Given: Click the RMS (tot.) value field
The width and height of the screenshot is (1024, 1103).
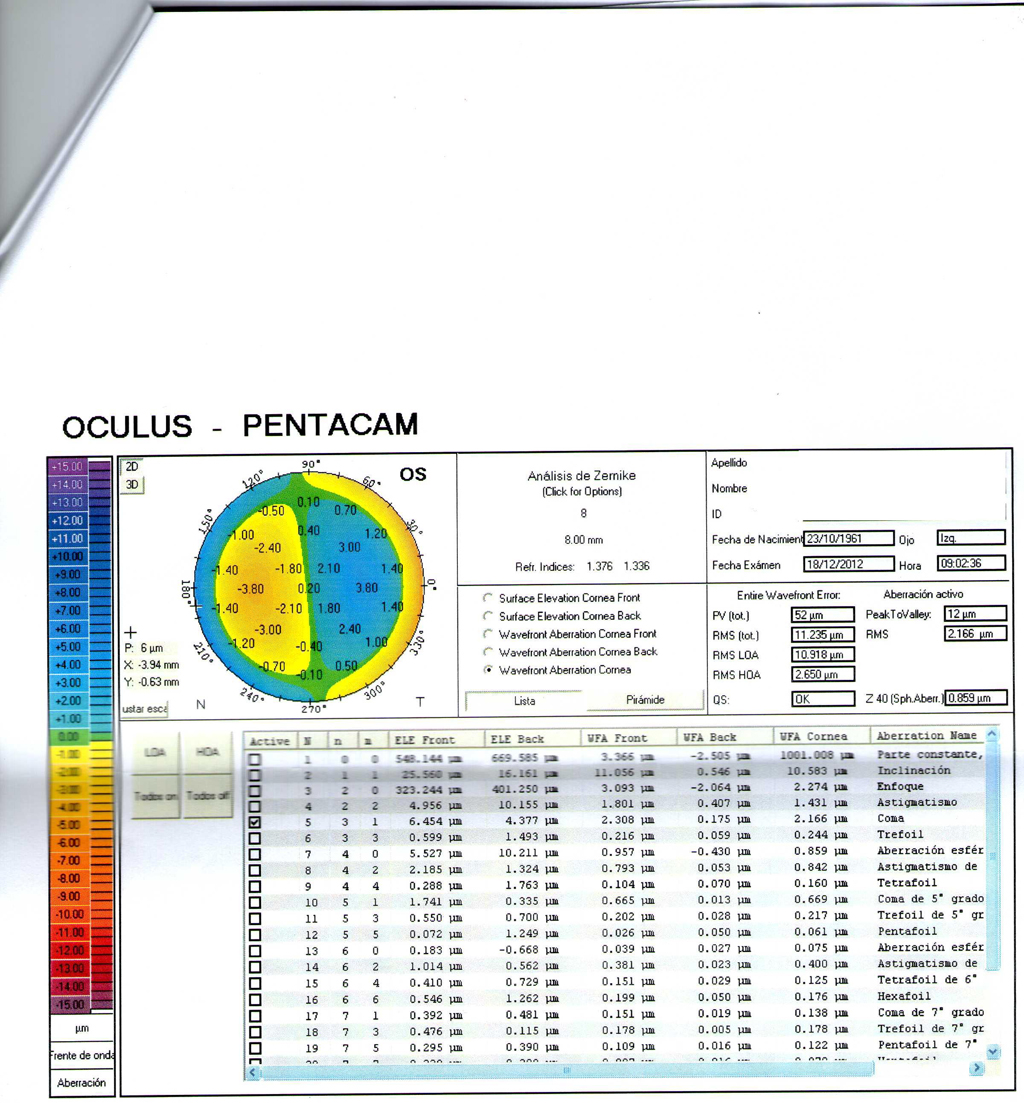Looking at the screenshot, I should pos(823,635).
